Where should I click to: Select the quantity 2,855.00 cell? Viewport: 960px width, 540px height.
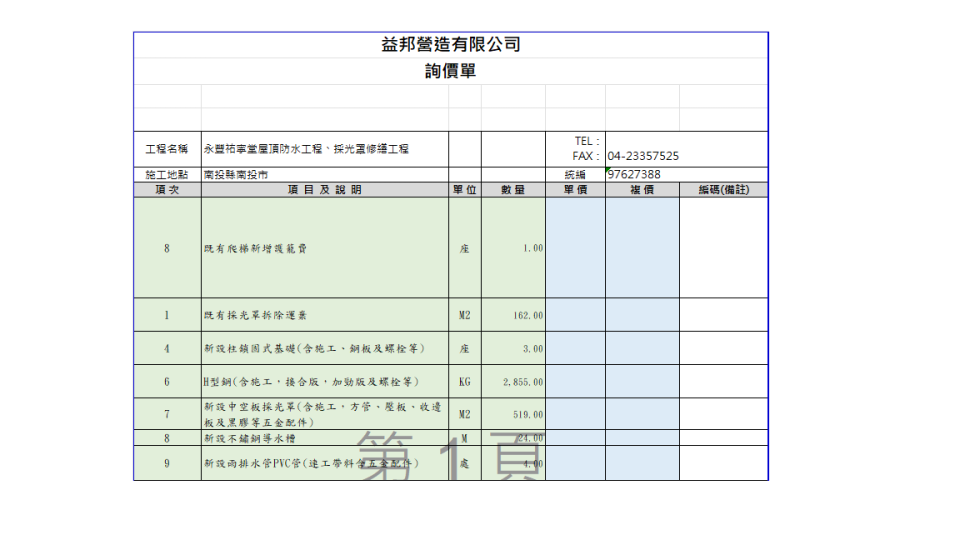[513, 381]
